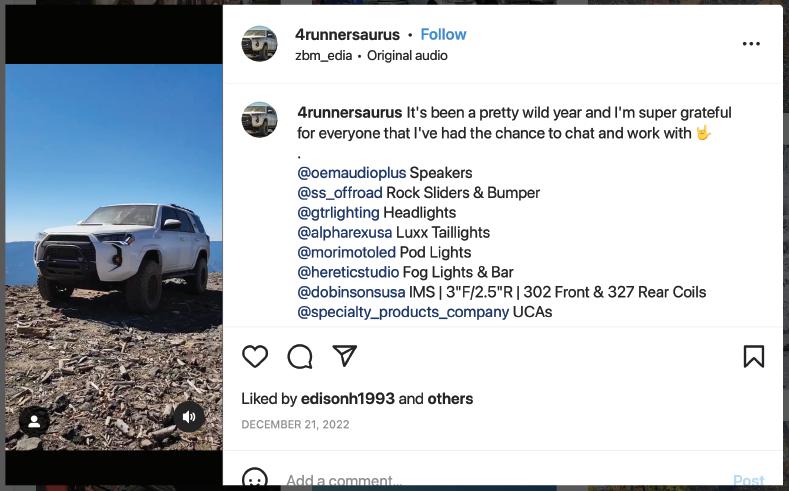Share post with paper plane icon
Viewport: 789px width, 491px height.
coord(345,356)
